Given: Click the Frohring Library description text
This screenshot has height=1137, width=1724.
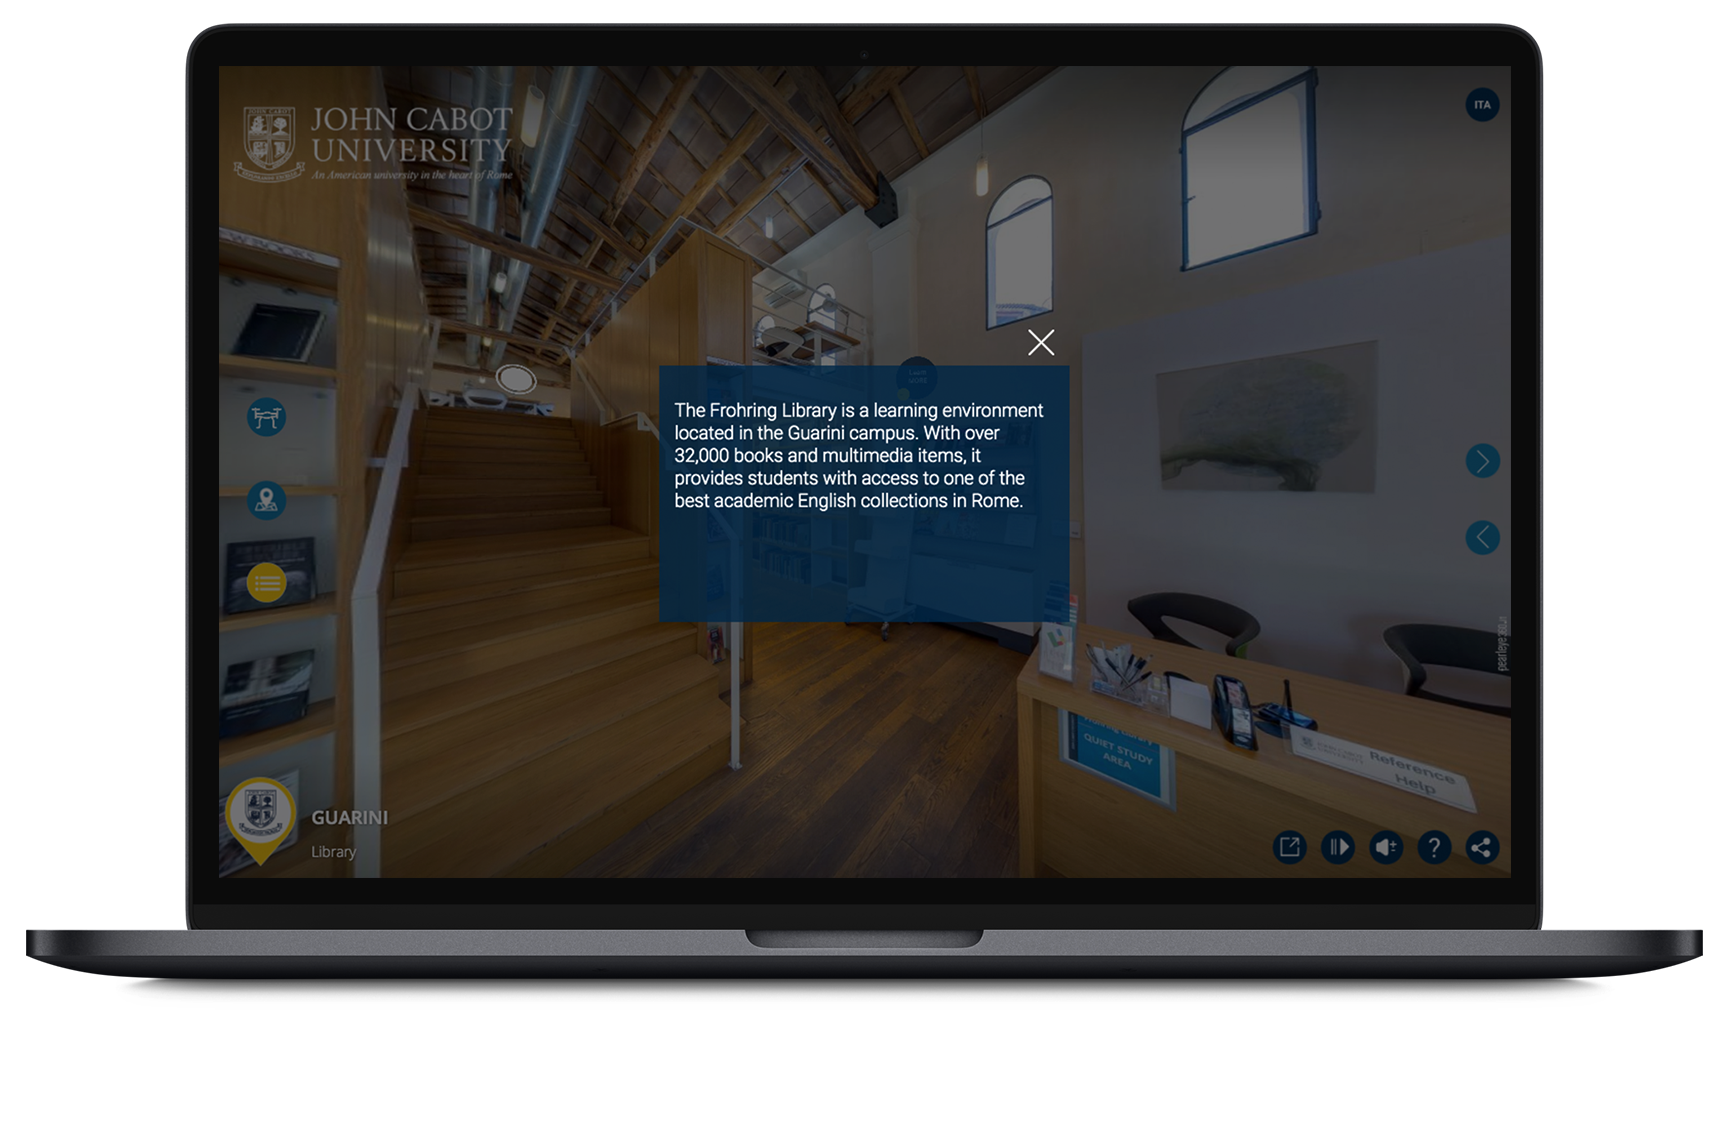Looking at the screenshot, I should 858,456.
